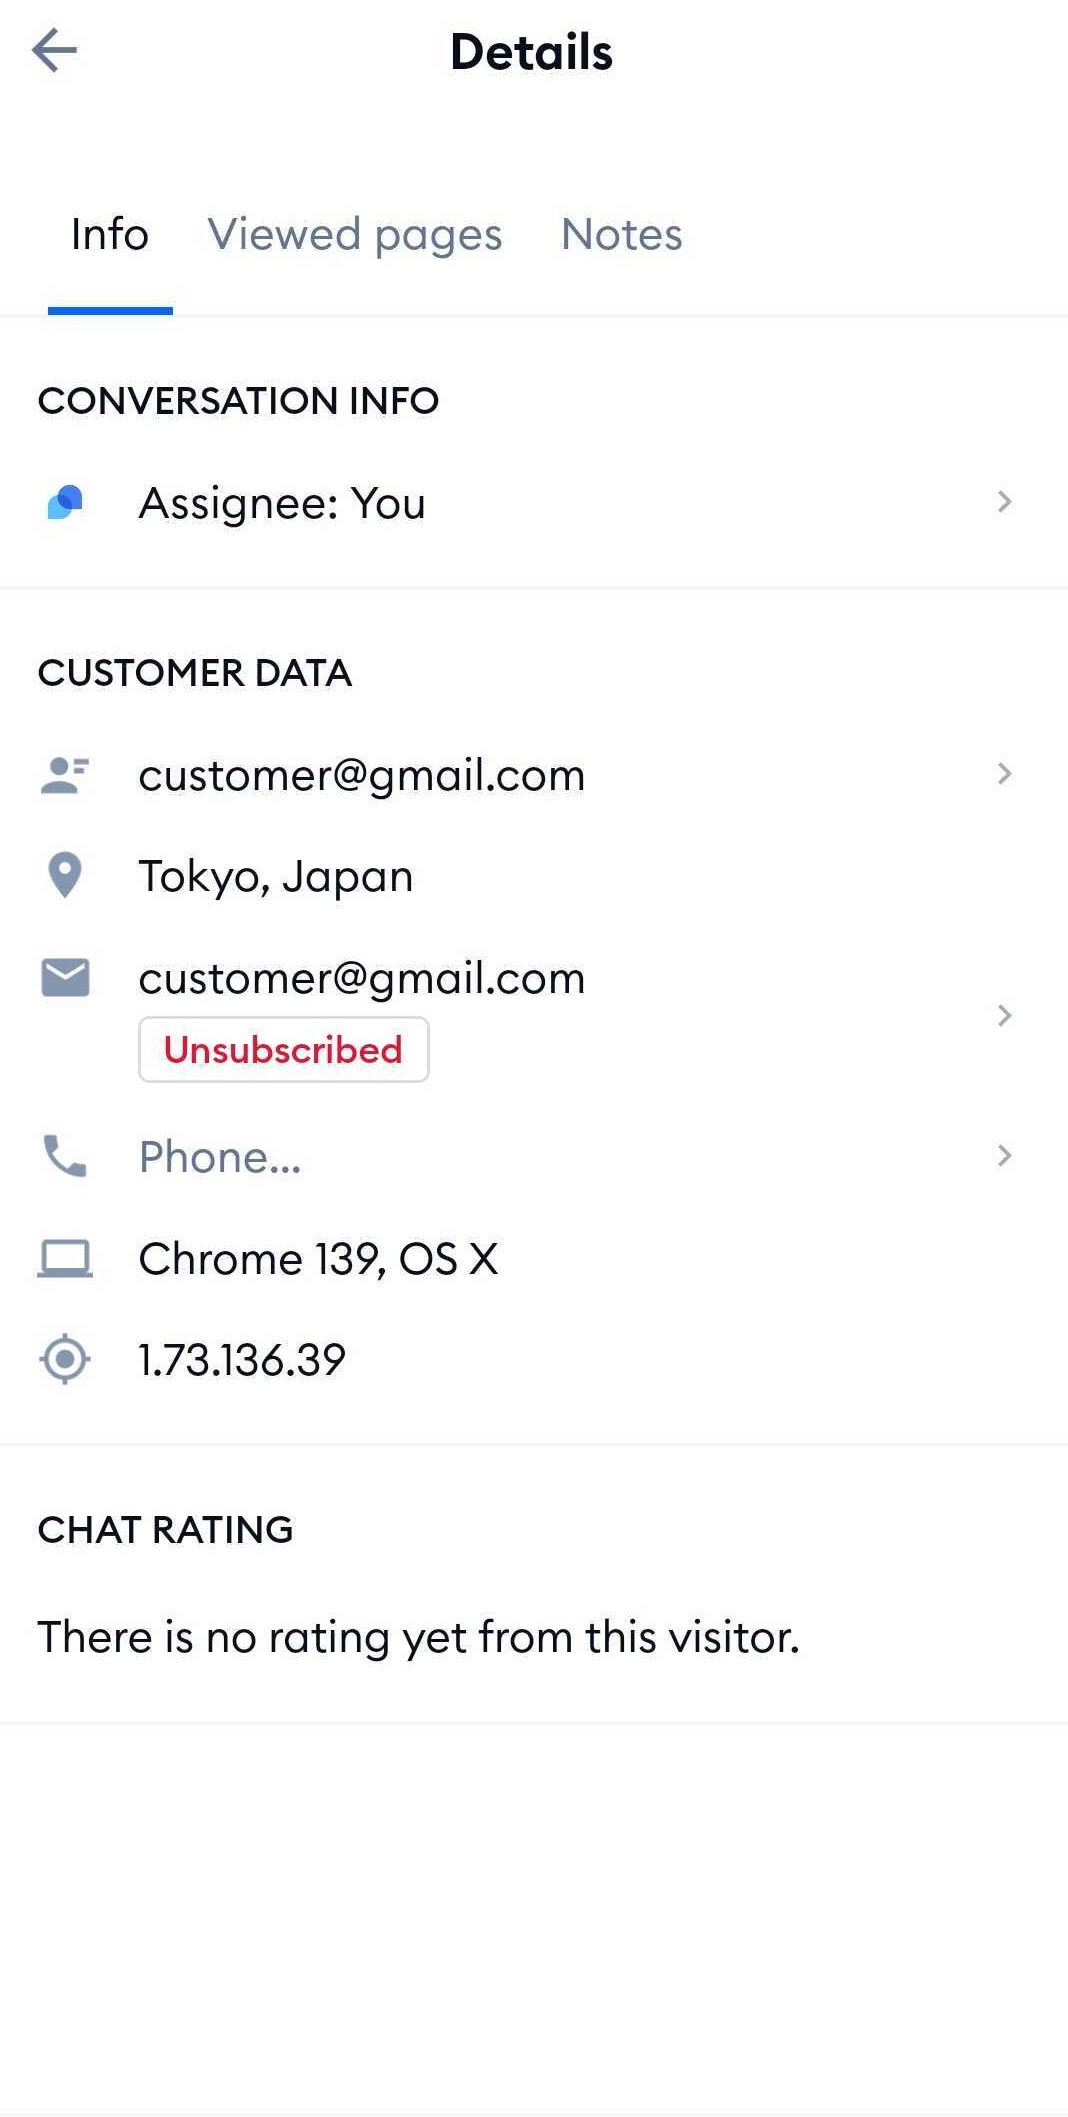
Task: Click the contact person icon
Action: click(65, 775)
